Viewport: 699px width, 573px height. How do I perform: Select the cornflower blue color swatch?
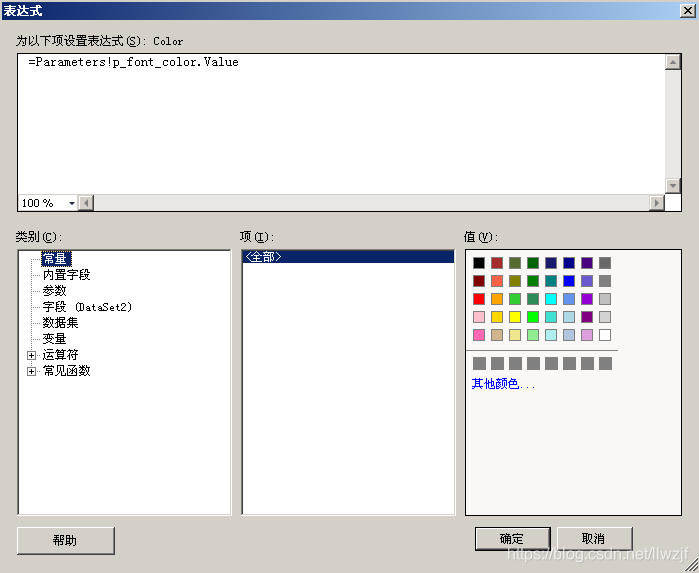[569, 299]
